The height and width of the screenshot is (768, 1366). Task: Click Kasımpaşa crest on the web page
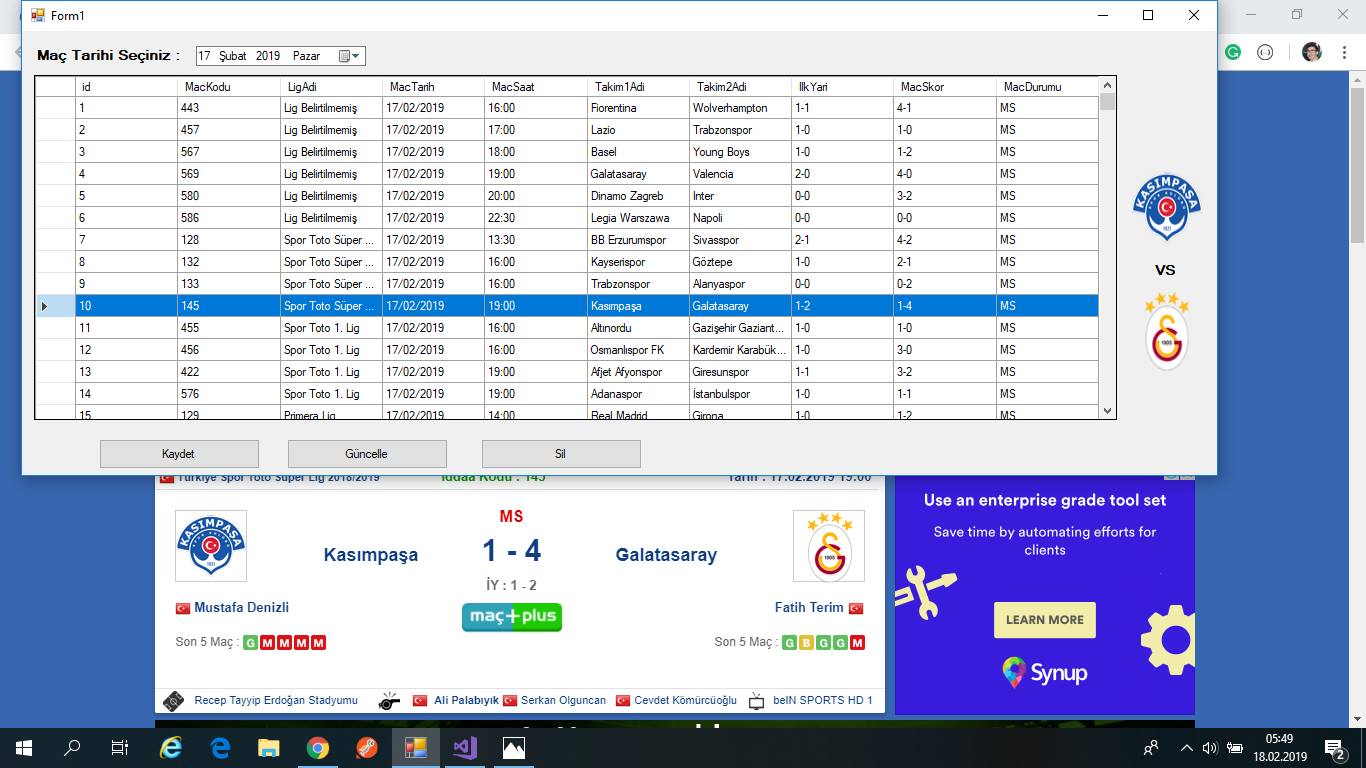click(x=211, y=546)
